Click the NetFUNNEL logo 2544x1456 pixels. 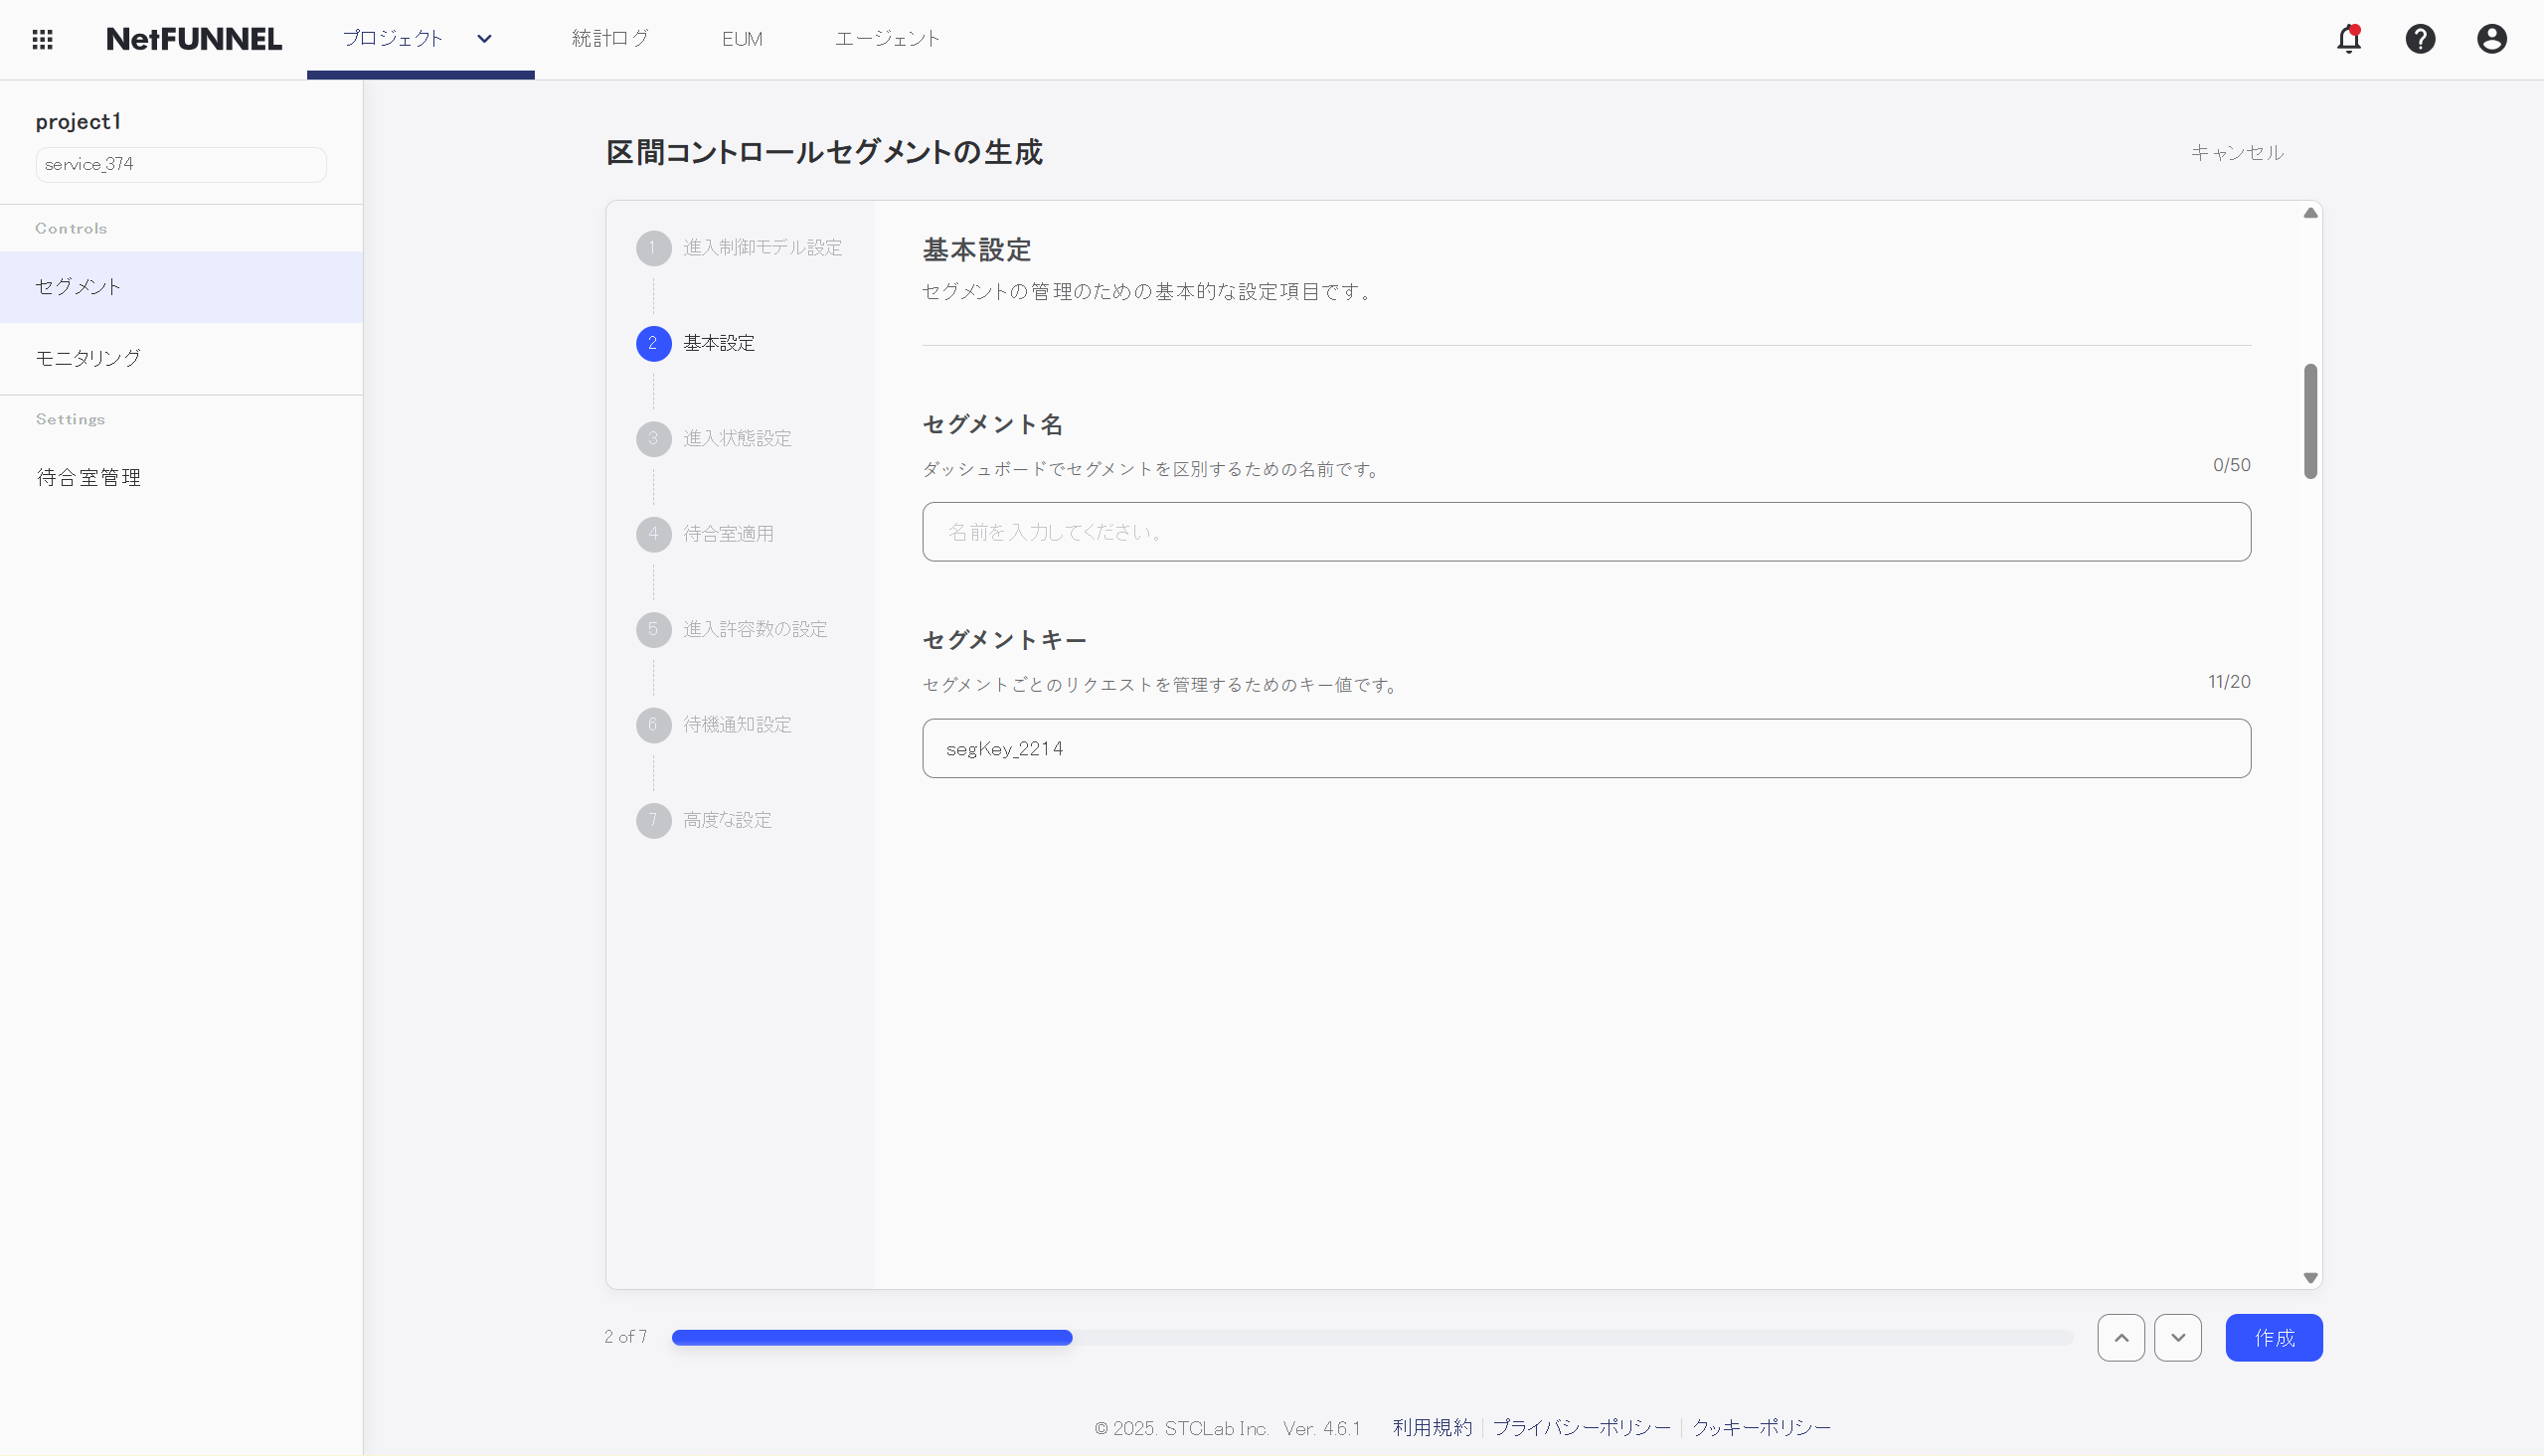click(x=193, y=39)
